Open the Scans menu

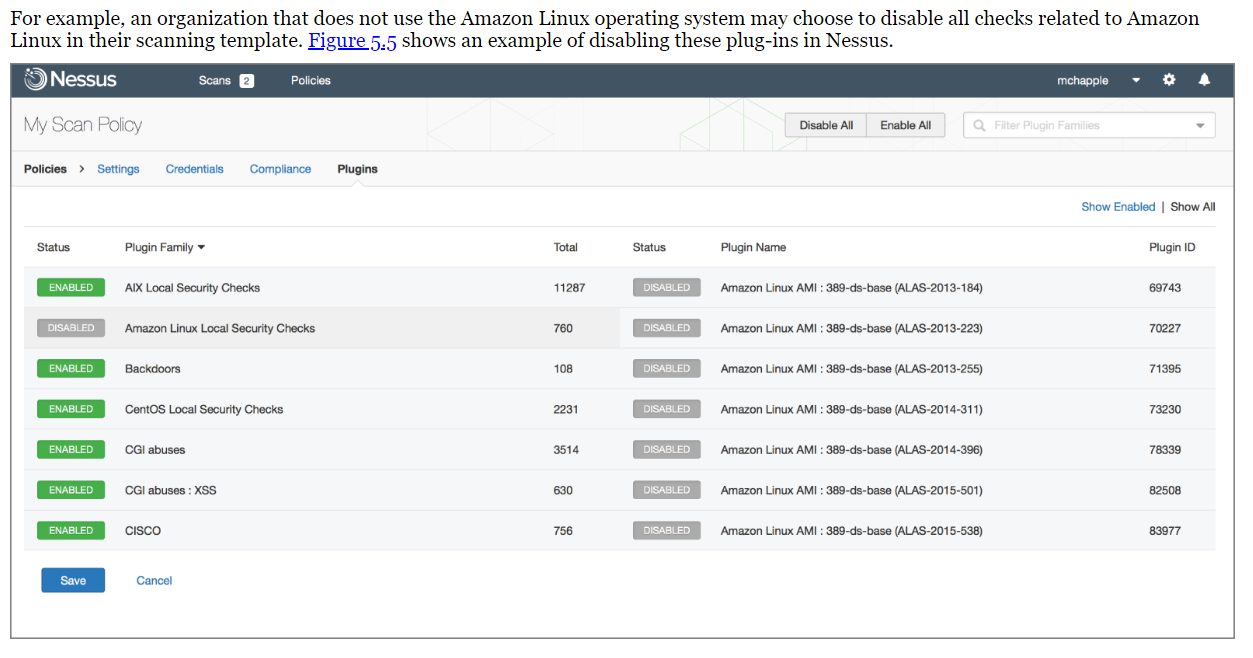[x=214, y=81]
